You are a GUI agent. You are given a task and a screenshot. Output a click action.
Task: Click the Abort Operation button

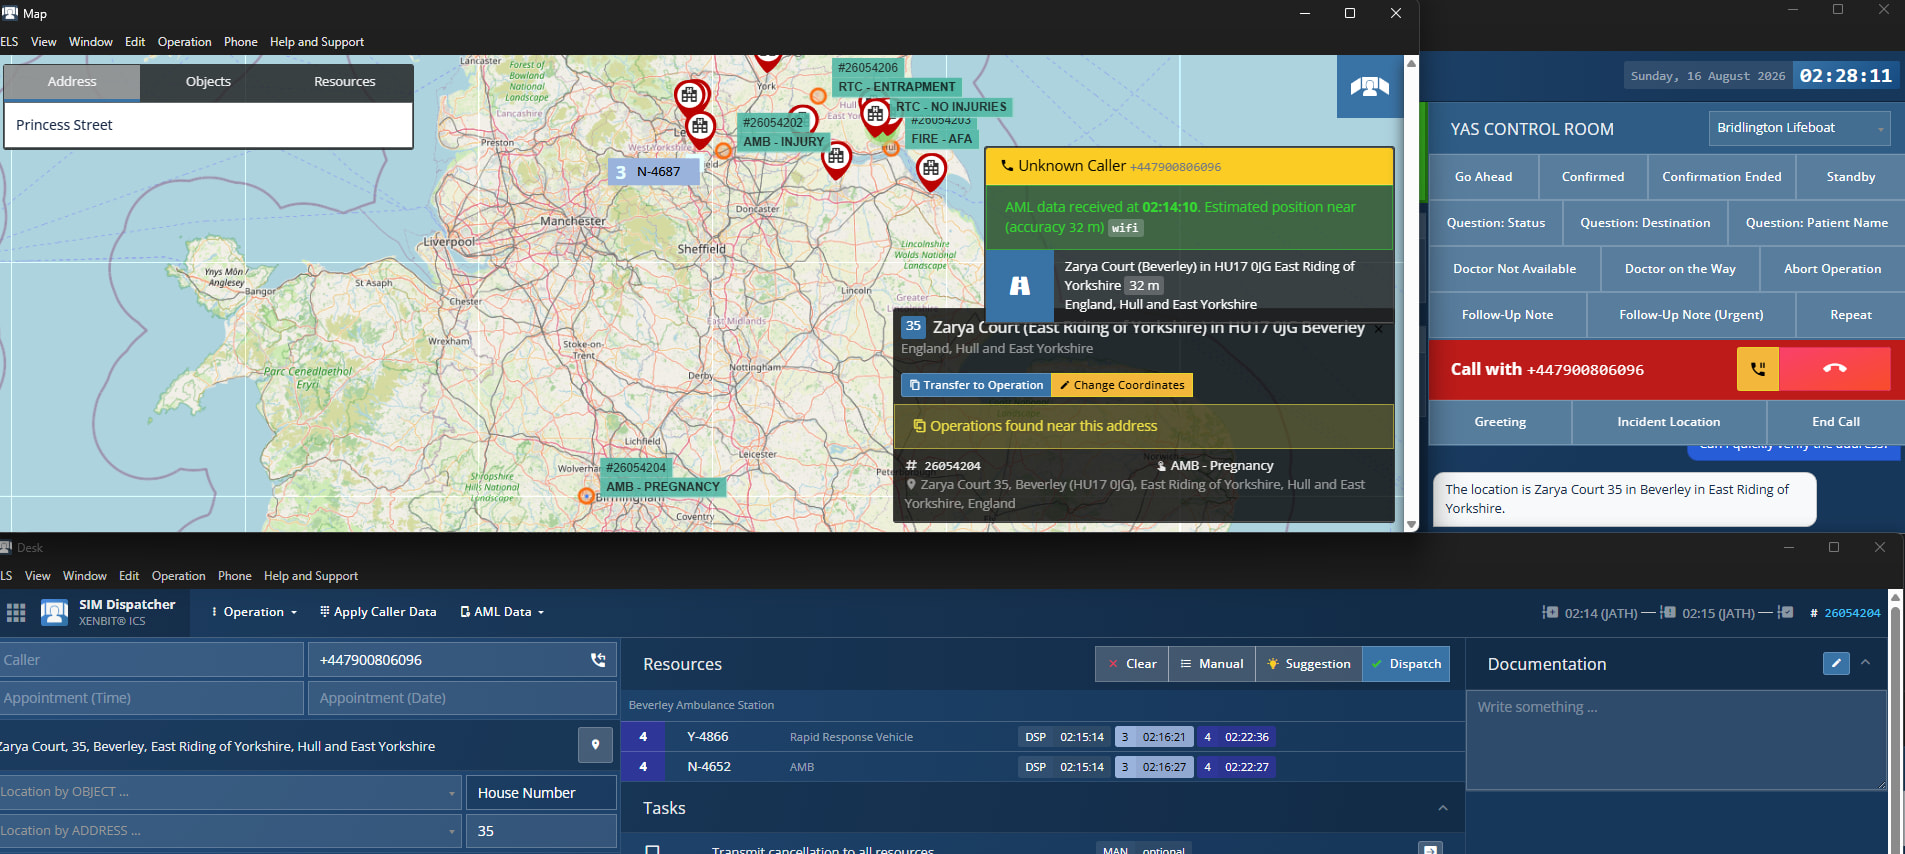[x=1832, y=269]
